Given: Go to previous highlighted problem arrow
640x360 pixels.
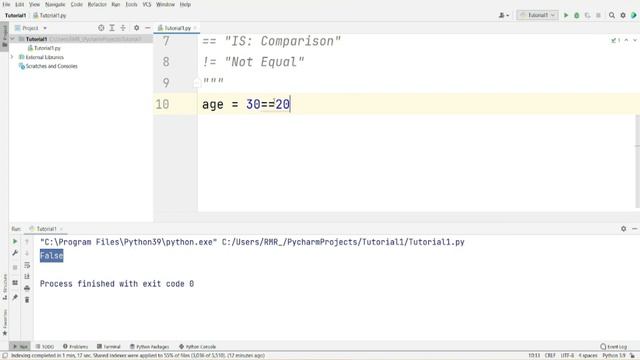Looking at the screenshot, I should (626, 40).
